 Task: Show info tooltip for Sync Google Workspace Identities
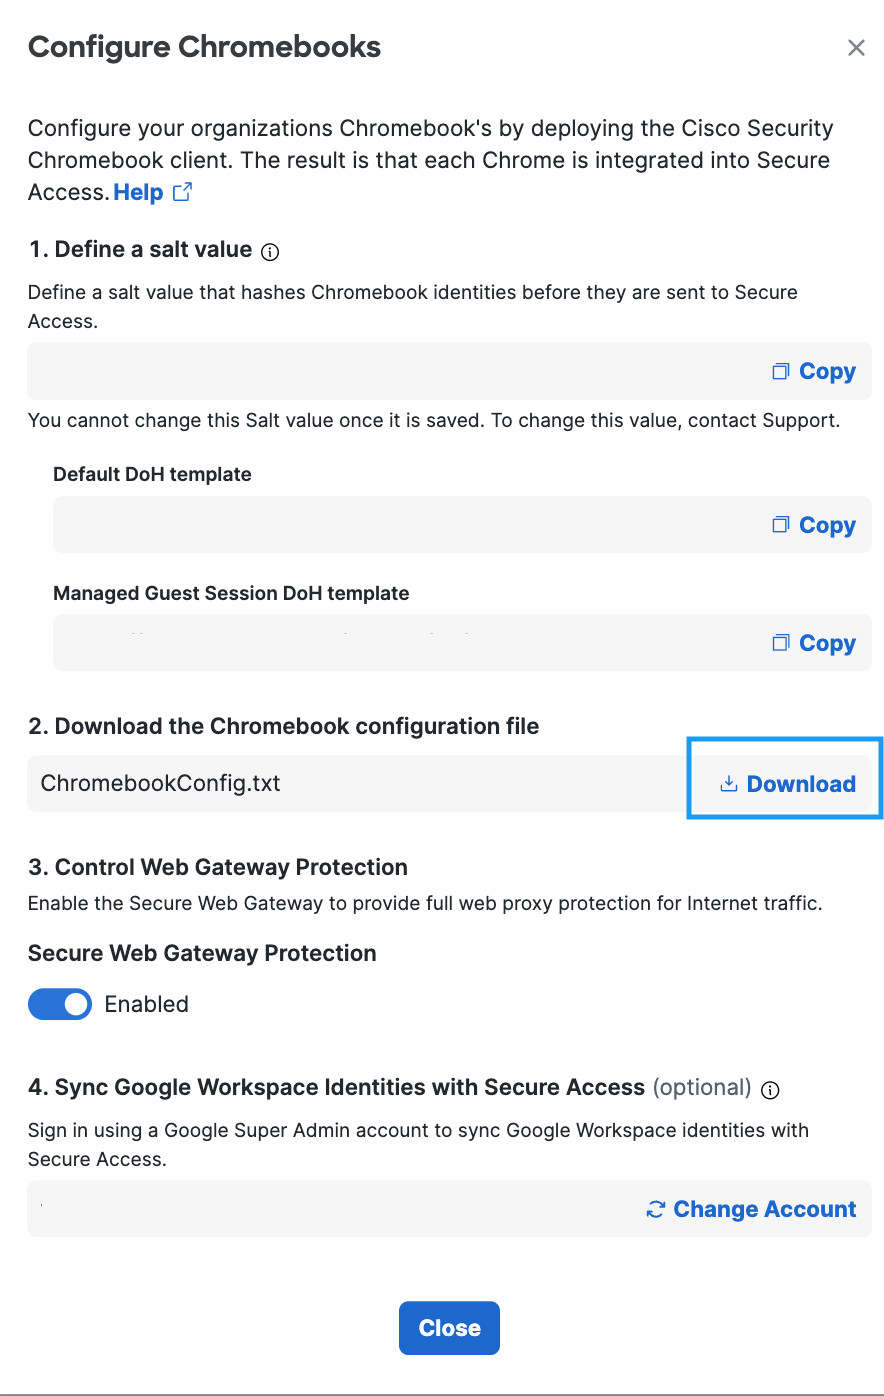coord(770,1091)
